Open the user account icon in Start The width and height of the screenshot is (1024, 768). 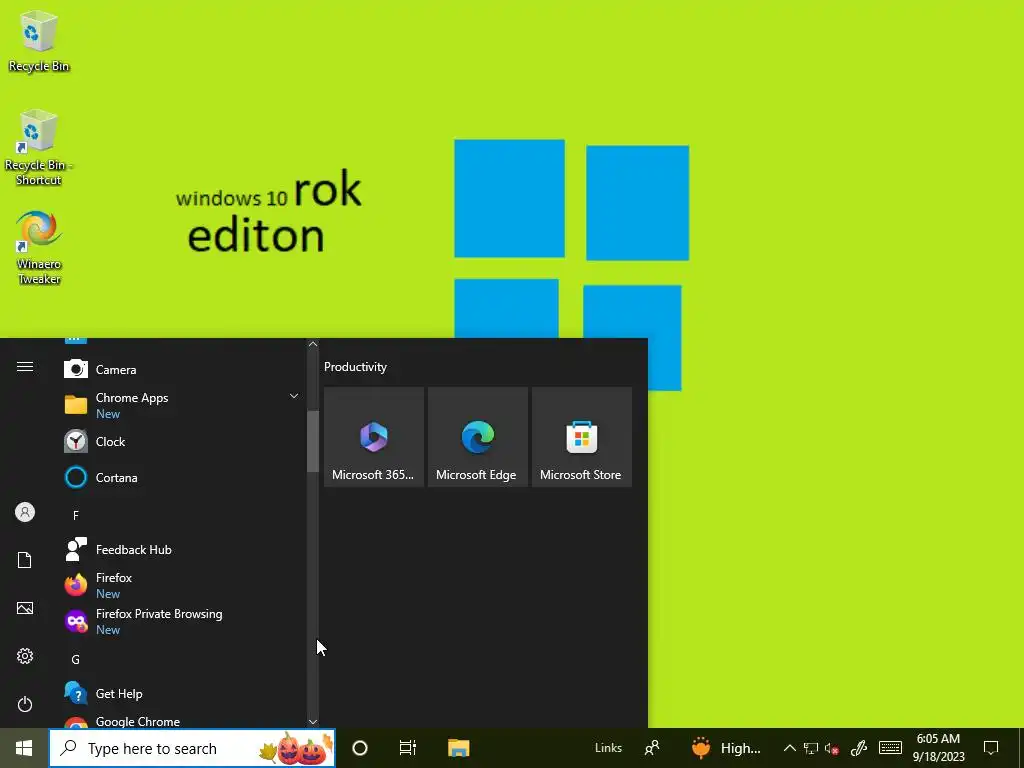(x=25, y=512)
